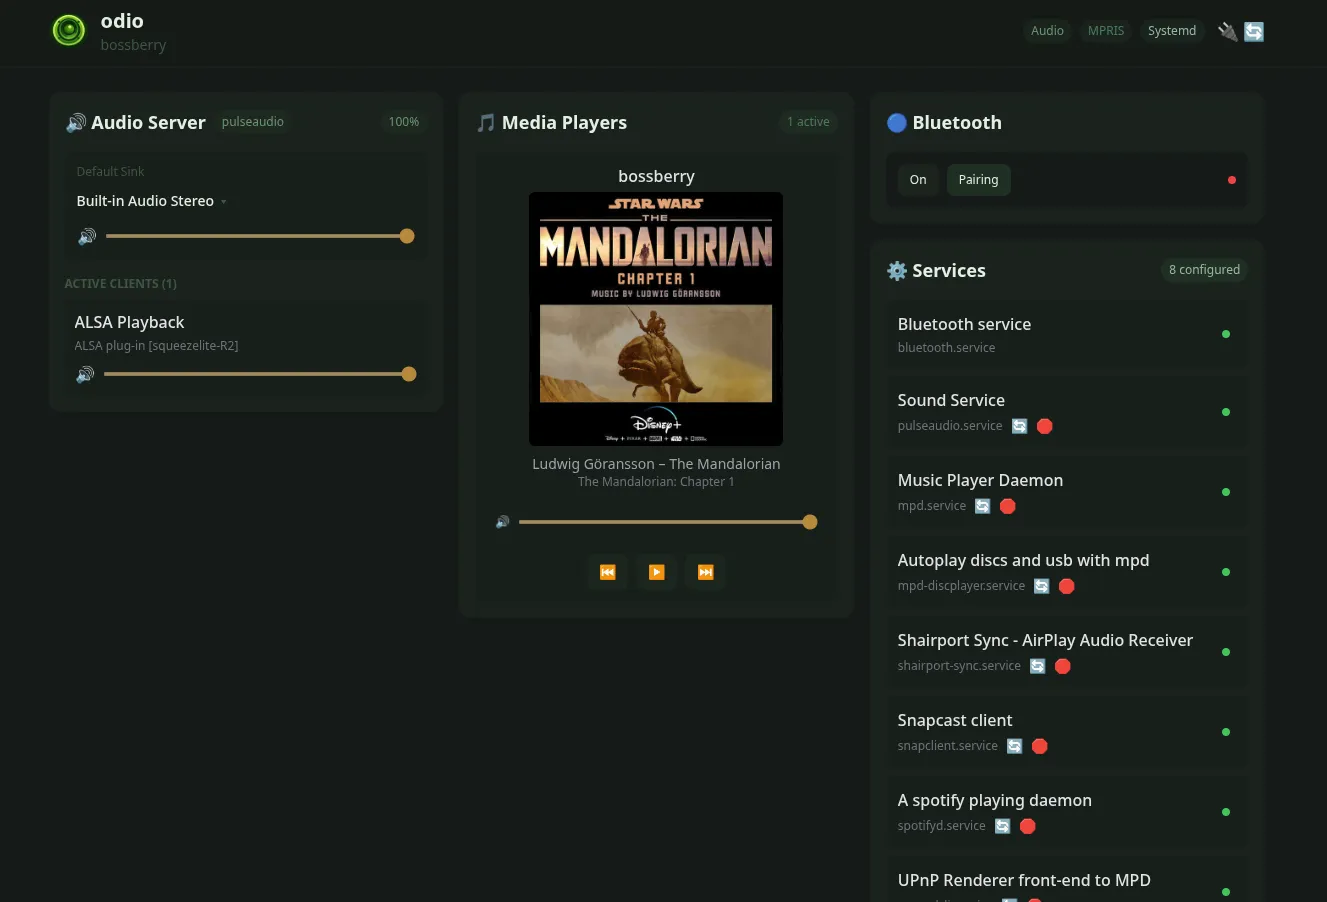Click the playback progress slider

[668, 521]
